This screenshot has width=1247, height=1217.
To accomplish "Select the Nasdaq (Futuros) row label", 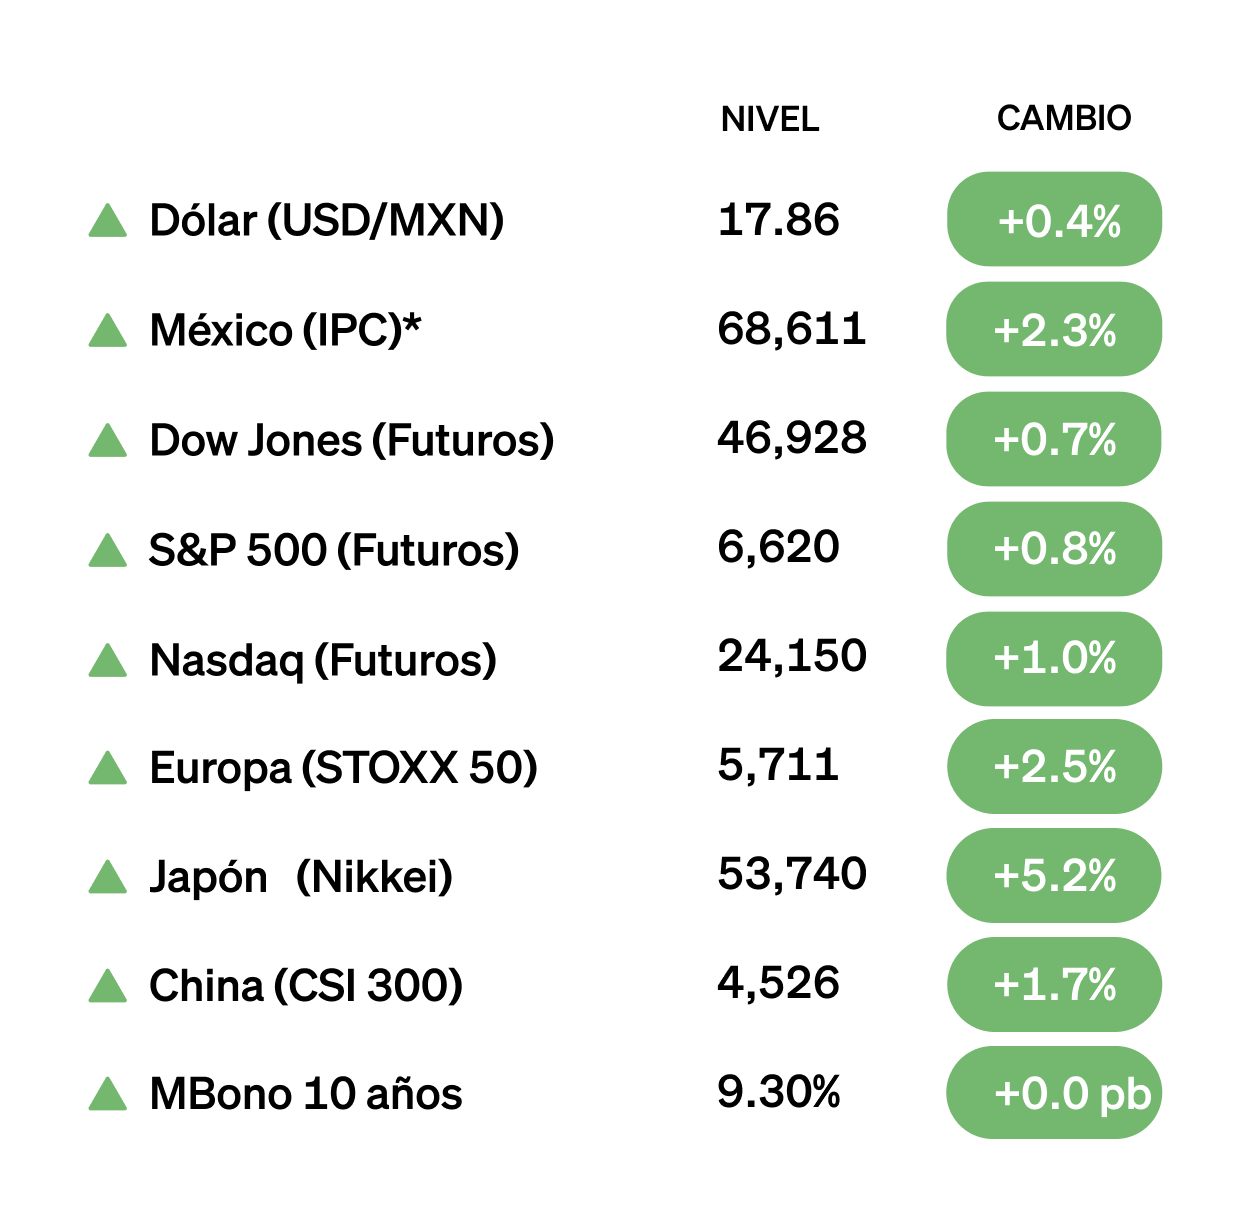I will [x=323, y=661].
